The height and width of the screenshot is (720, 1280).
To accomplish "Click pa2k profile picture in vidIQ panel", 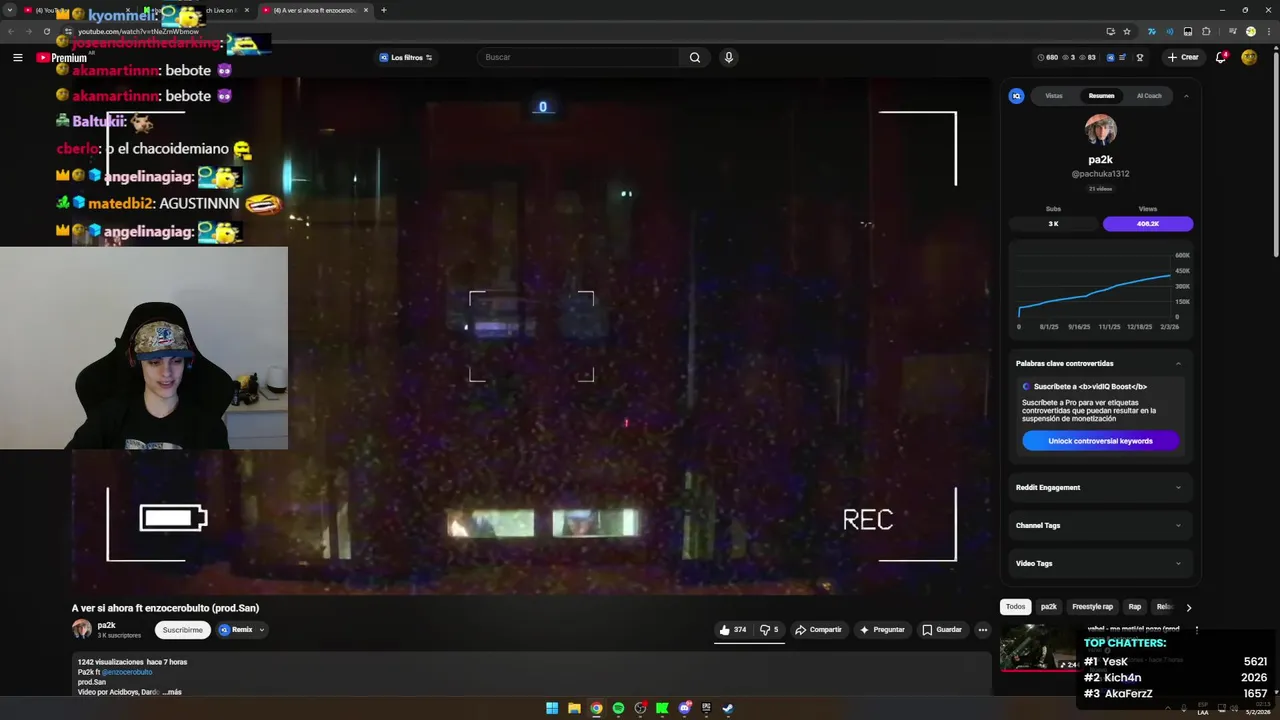I will [x=1100, y=130].
